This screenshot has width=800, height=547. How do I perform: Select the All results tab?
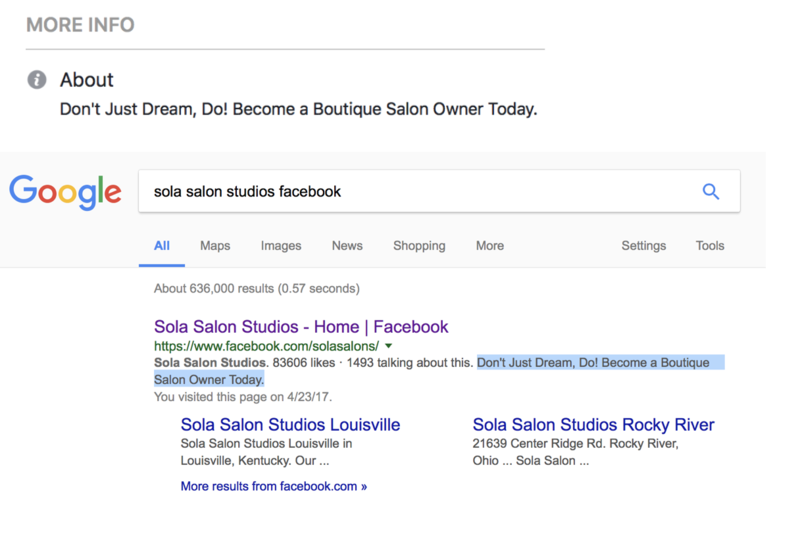(x=162, y=246)
